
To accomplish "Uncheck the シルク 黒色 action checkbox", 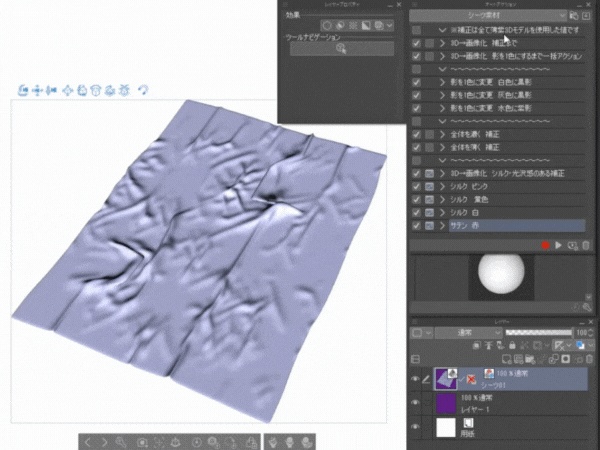I will pos(416,199).
